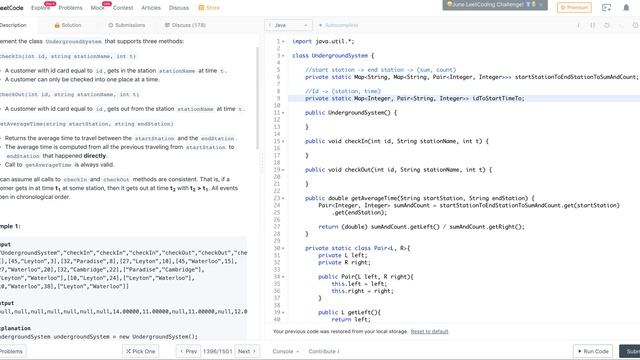Open Problems in the top navigation
Viewport: 640px width, 360px height.
(70, 8)
